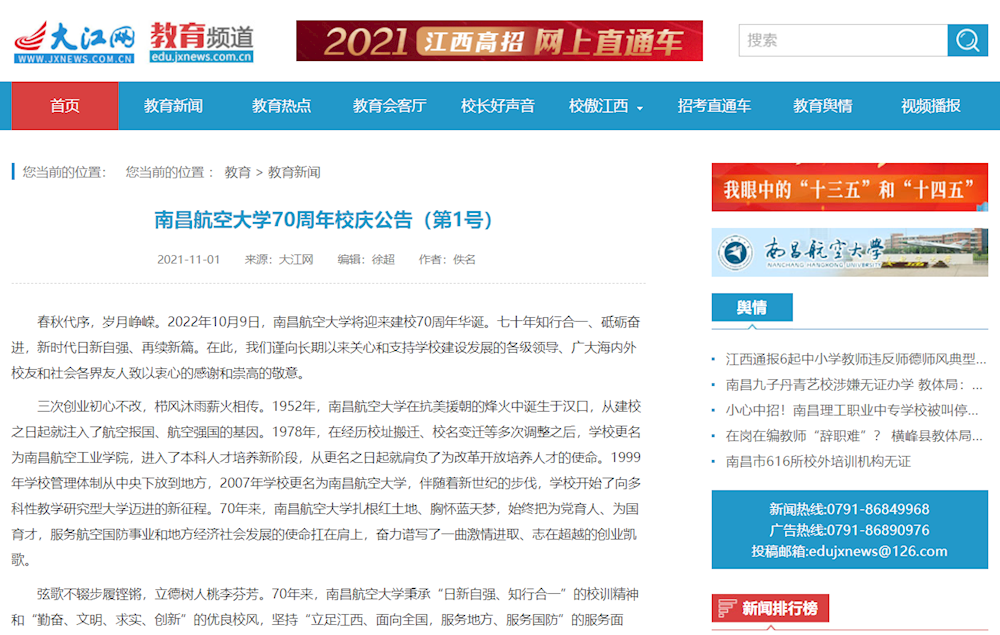Image resolution: width=1000 pixels, height=635 pixels.
Task: Select the 舆情 section tab
Action: 751,308
